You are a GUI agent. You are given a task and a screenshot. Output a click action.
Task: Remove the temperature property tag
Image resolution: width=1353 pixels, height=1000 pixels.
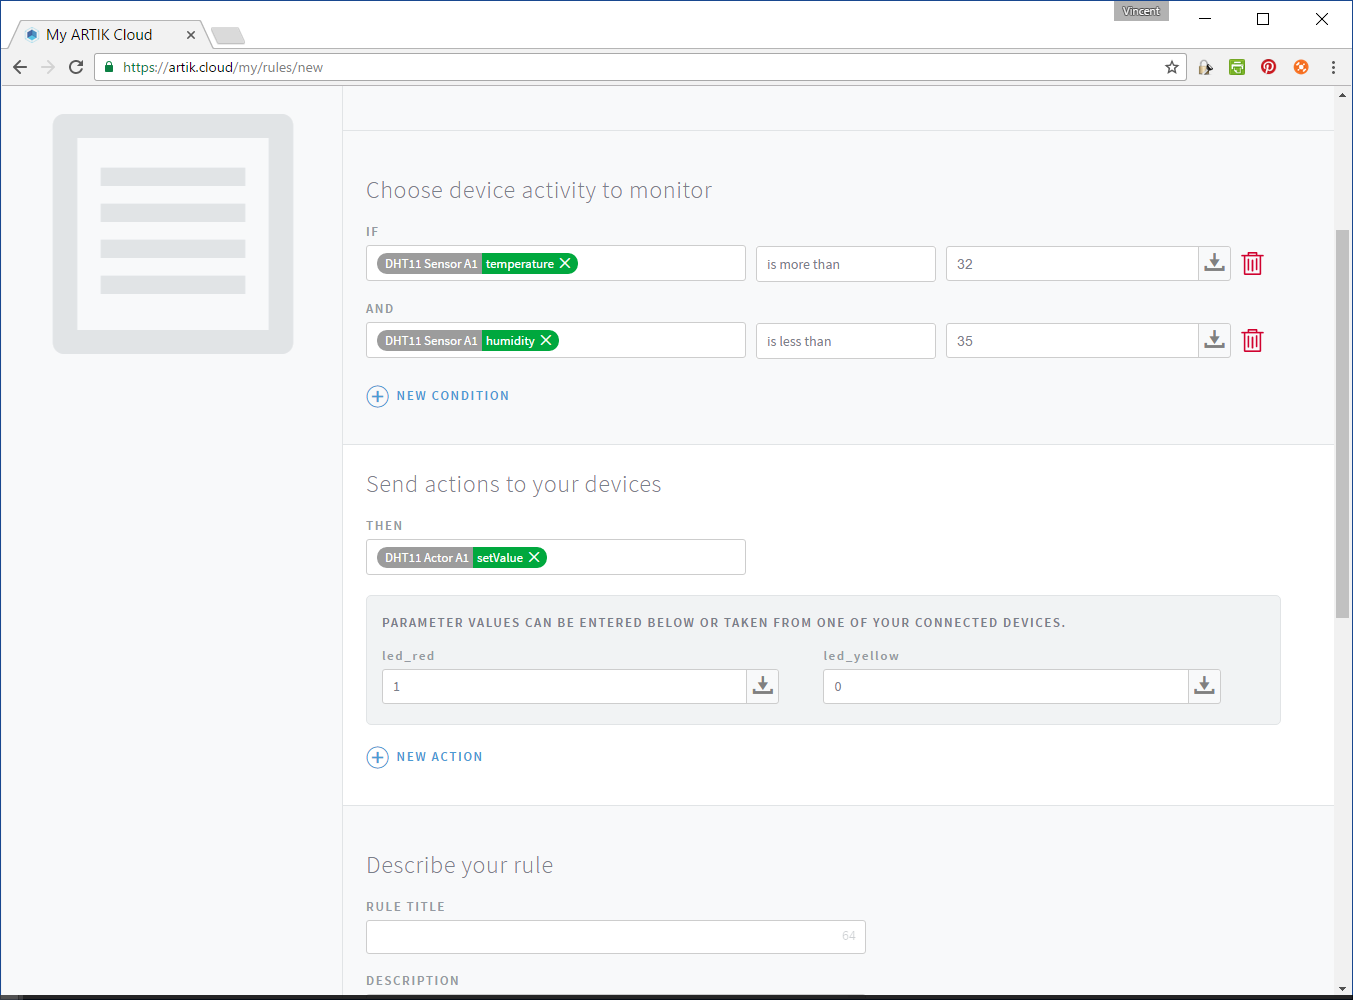565,263
